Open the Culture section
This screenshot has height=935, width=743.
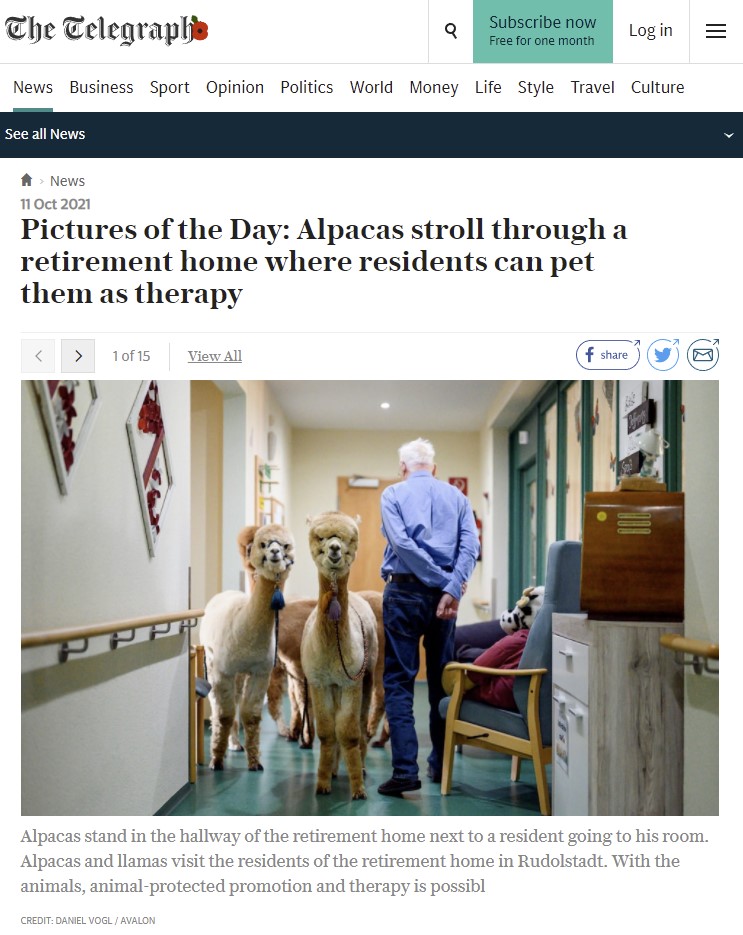657,87
